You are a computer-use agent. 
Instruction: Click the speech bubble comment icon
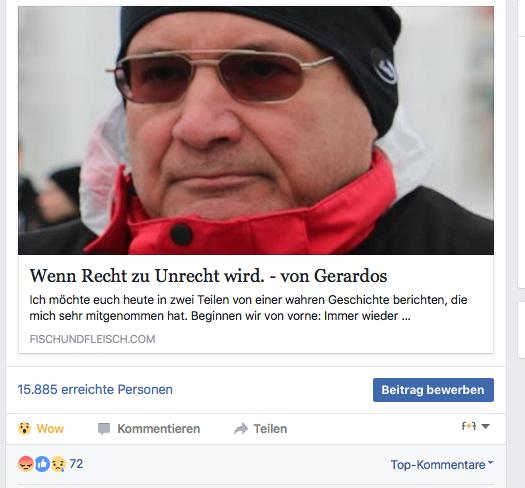104,429
